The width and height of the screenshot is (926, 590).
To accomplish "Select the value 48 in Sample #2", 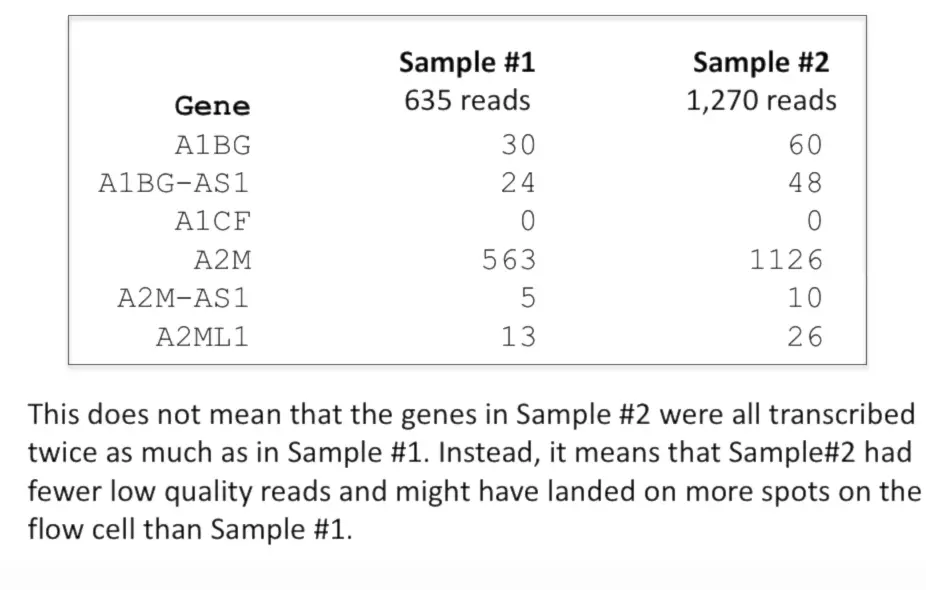I will tap(805, 183).
